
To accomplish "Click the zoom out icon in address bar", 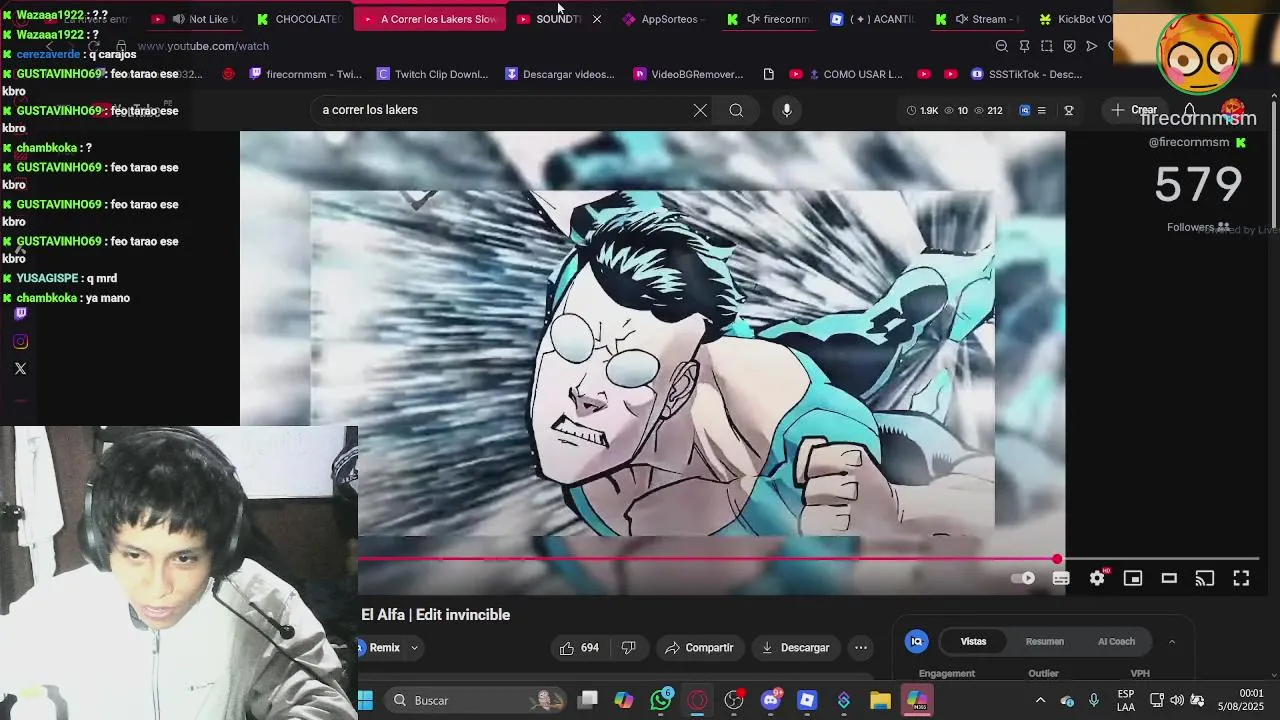I will pyautogui.click(x=1001, y=46).
